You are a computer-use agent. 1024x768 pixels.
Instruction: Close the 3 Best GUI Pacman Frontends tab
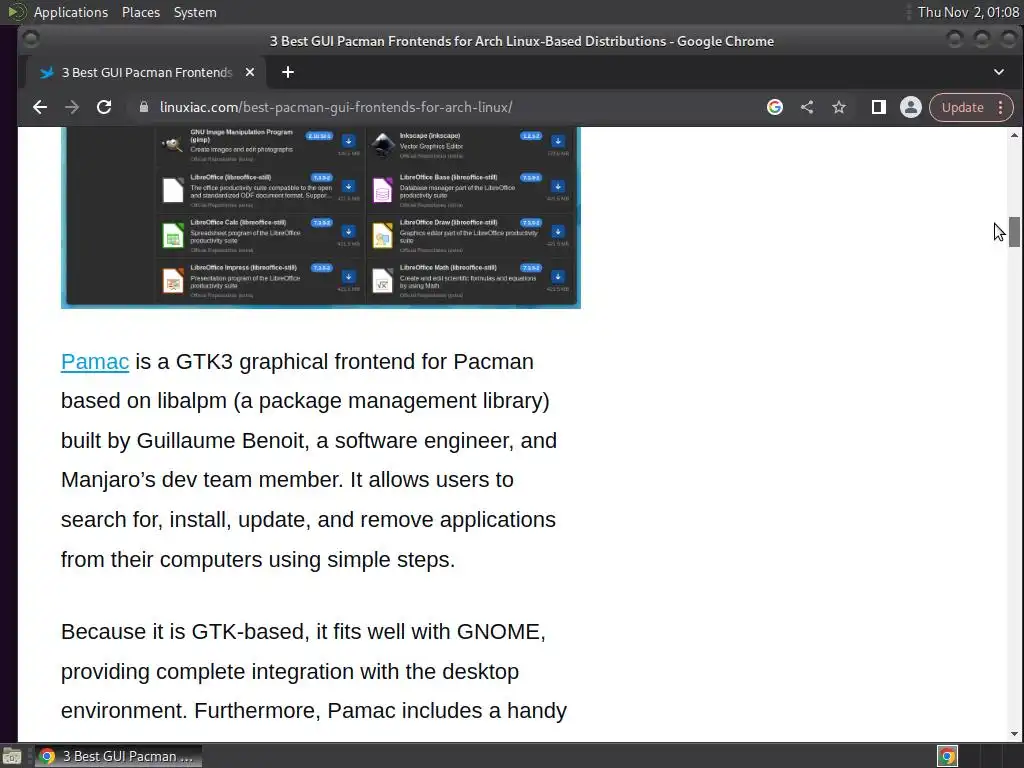click(x=249, y=72)
